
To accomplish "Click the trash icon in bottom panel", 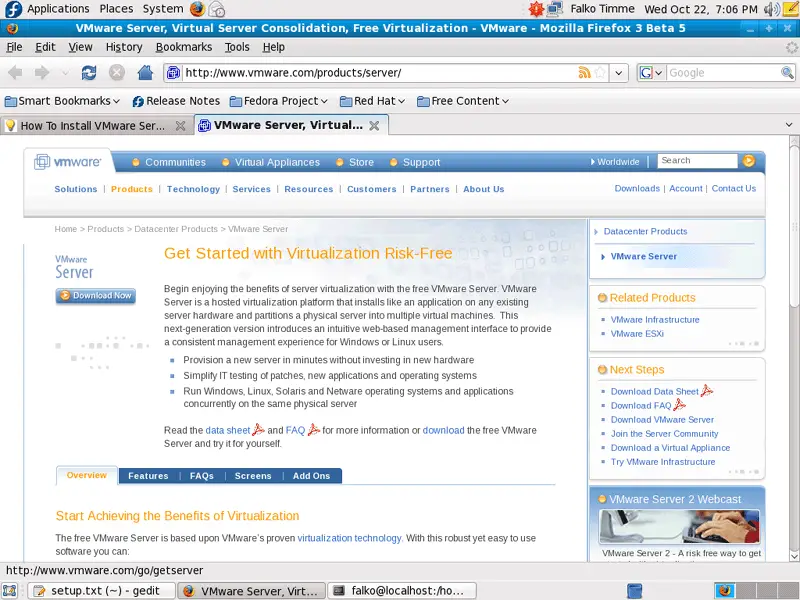I will point(634,591).
